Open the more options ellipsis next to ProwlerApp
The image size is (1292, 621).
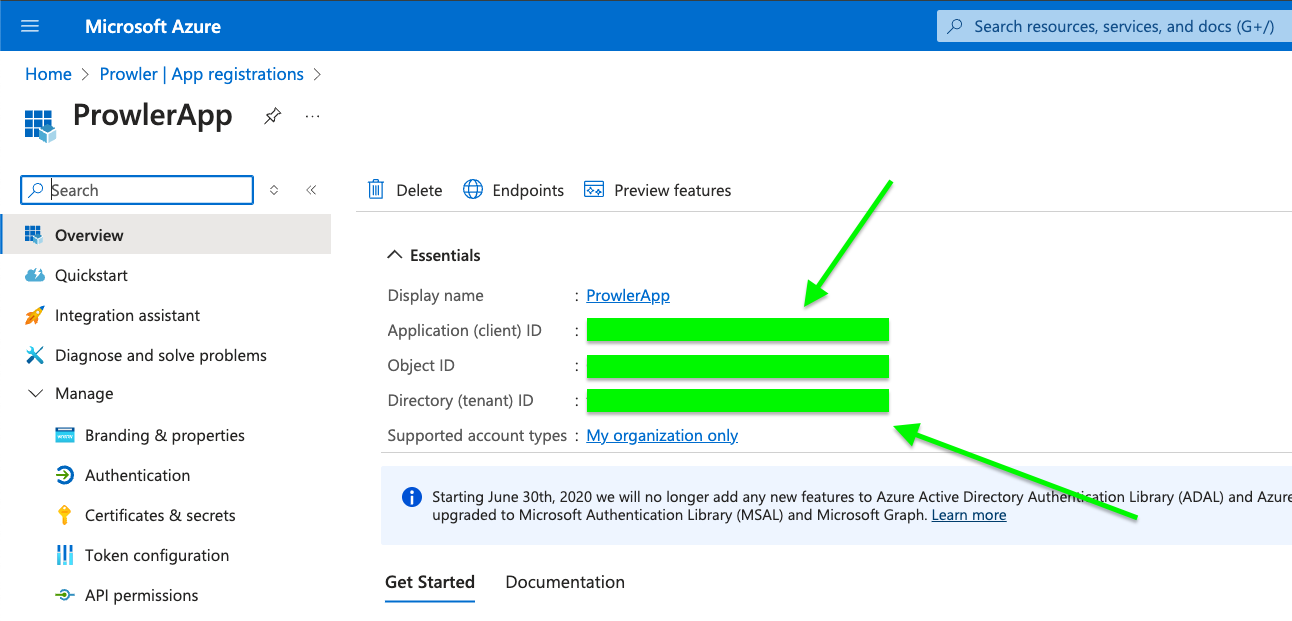[x=313, y=116]
